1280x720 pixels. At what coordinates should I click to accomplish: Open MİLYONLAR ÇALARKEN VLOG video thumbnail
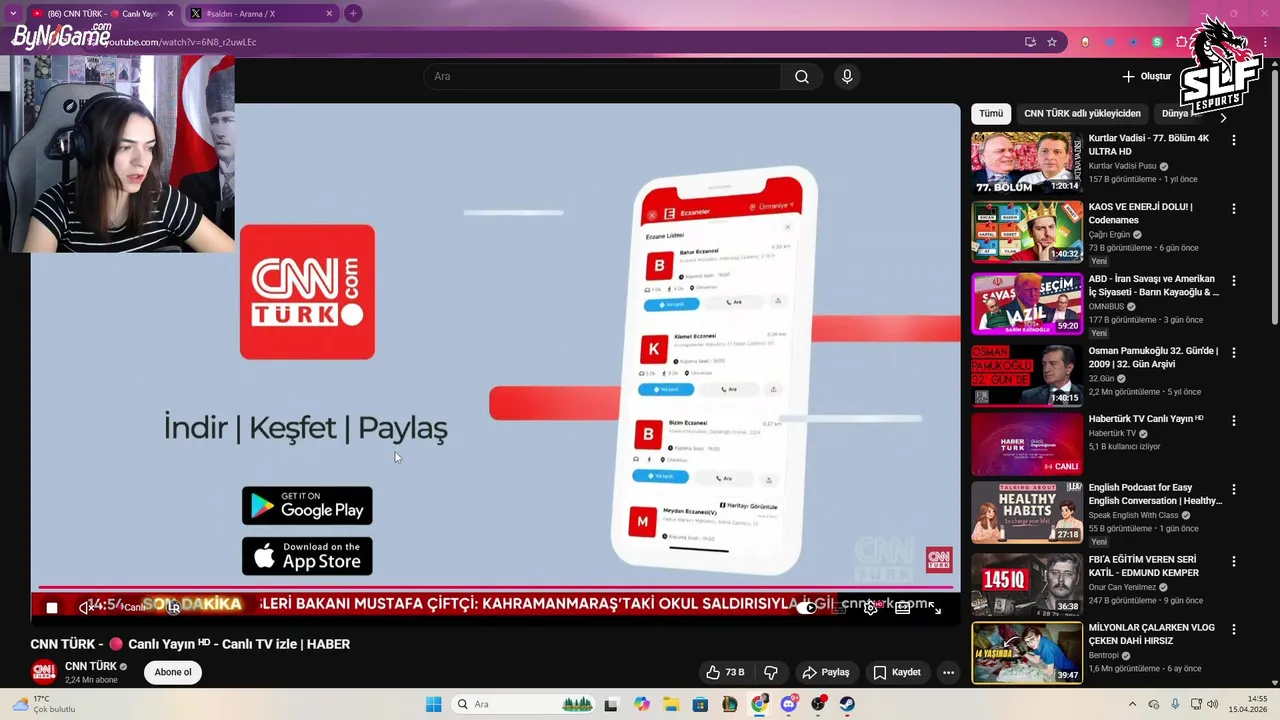[1027, 653]
